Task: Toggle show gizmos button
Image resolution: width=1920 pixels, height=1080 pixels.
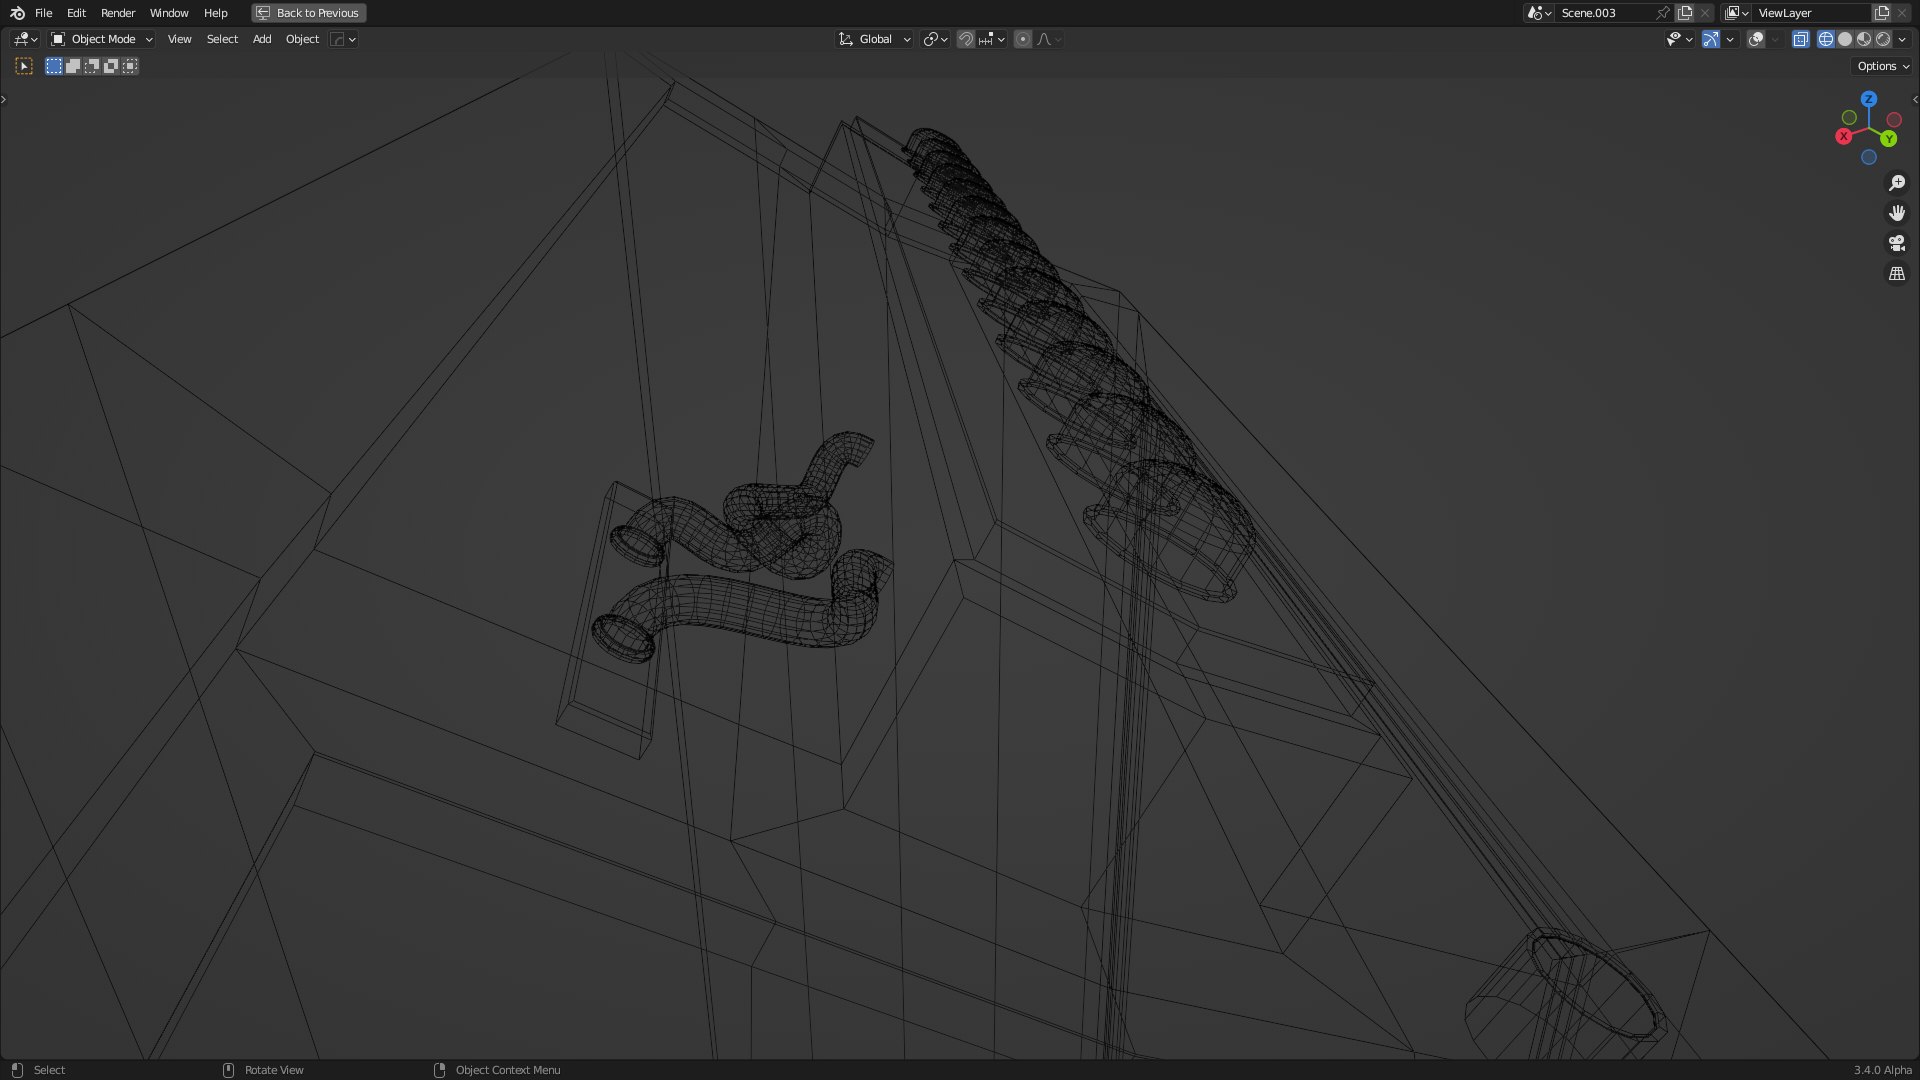Action: coord(1711,39)
